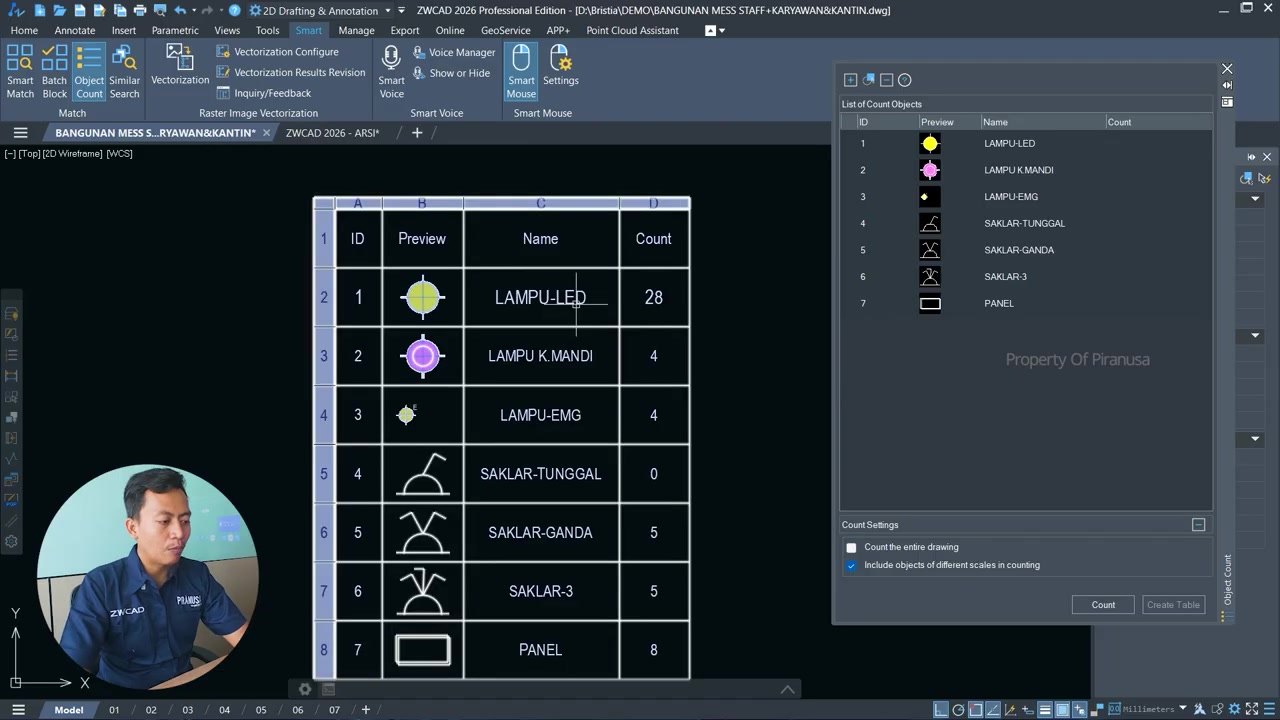The image size is (1280, 720).
Task: Open Inquiry/Feedback
Action: pyautogui.click(x=264, y=93)
